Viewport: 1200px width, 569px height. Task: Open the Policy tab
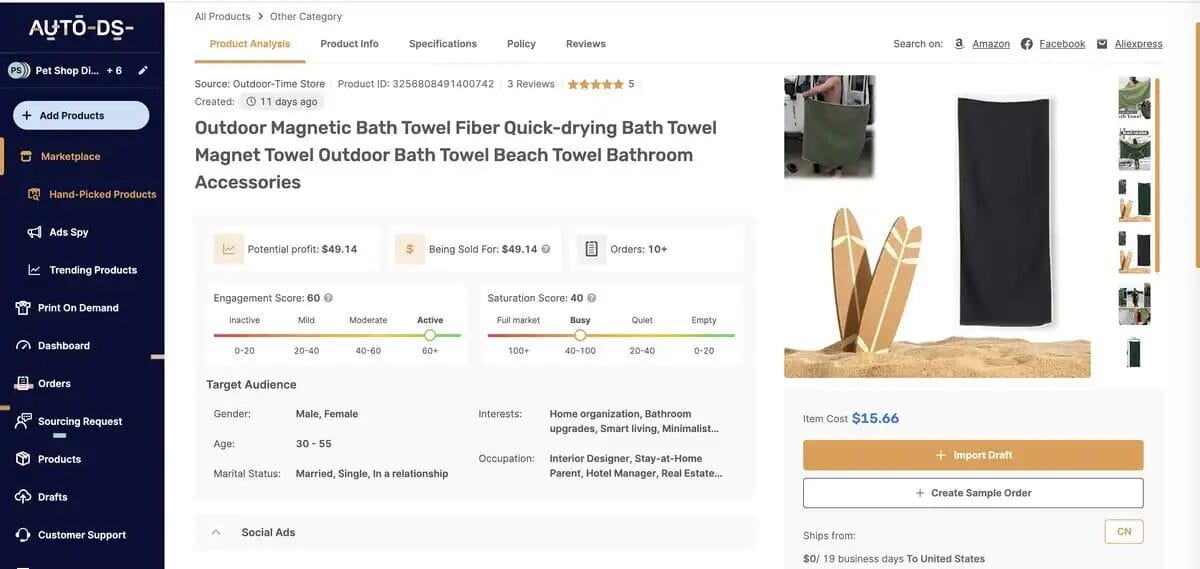(521, 44)
